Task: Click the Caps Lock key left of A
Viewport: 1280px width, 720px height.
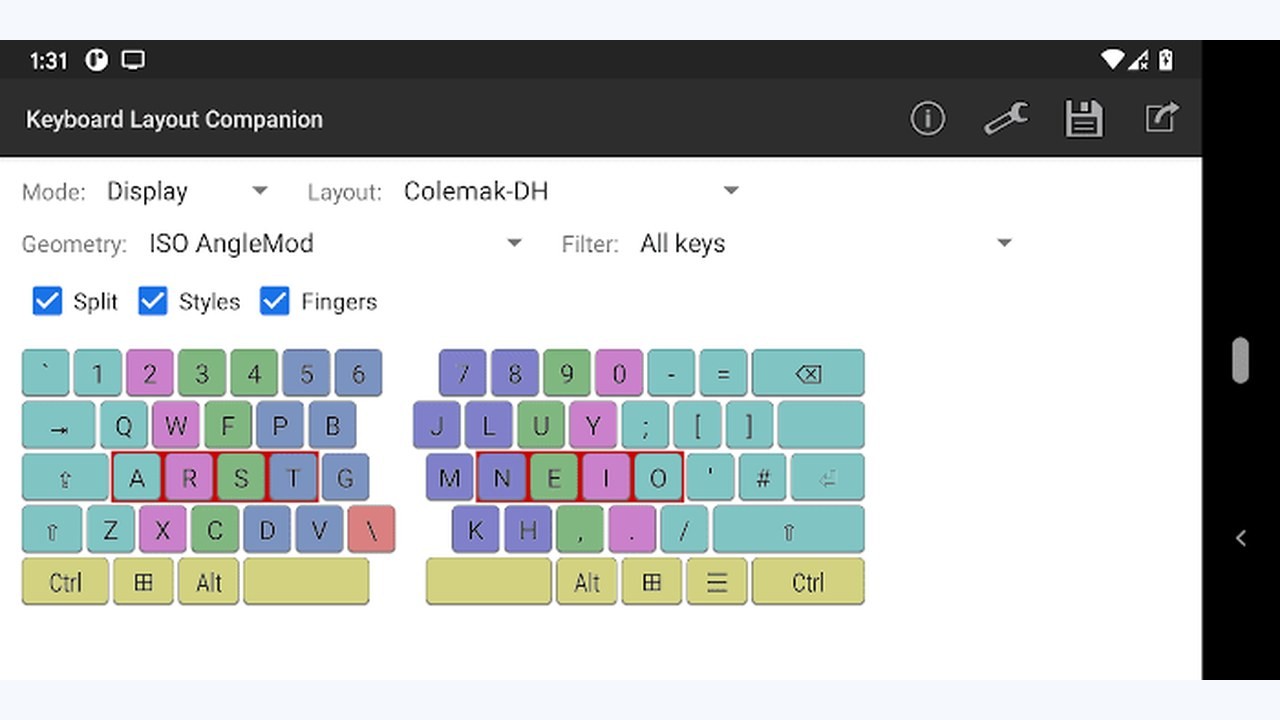Action: [65, 478]
